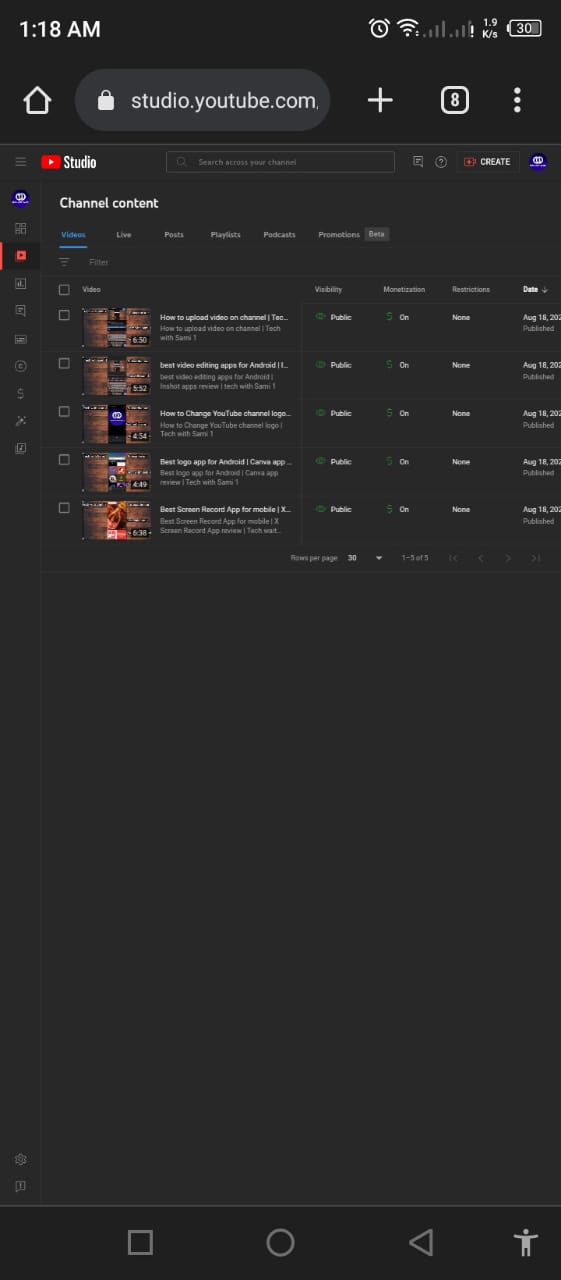
Task: Tap Android home circle button
Action: [x=280, y=1242]
